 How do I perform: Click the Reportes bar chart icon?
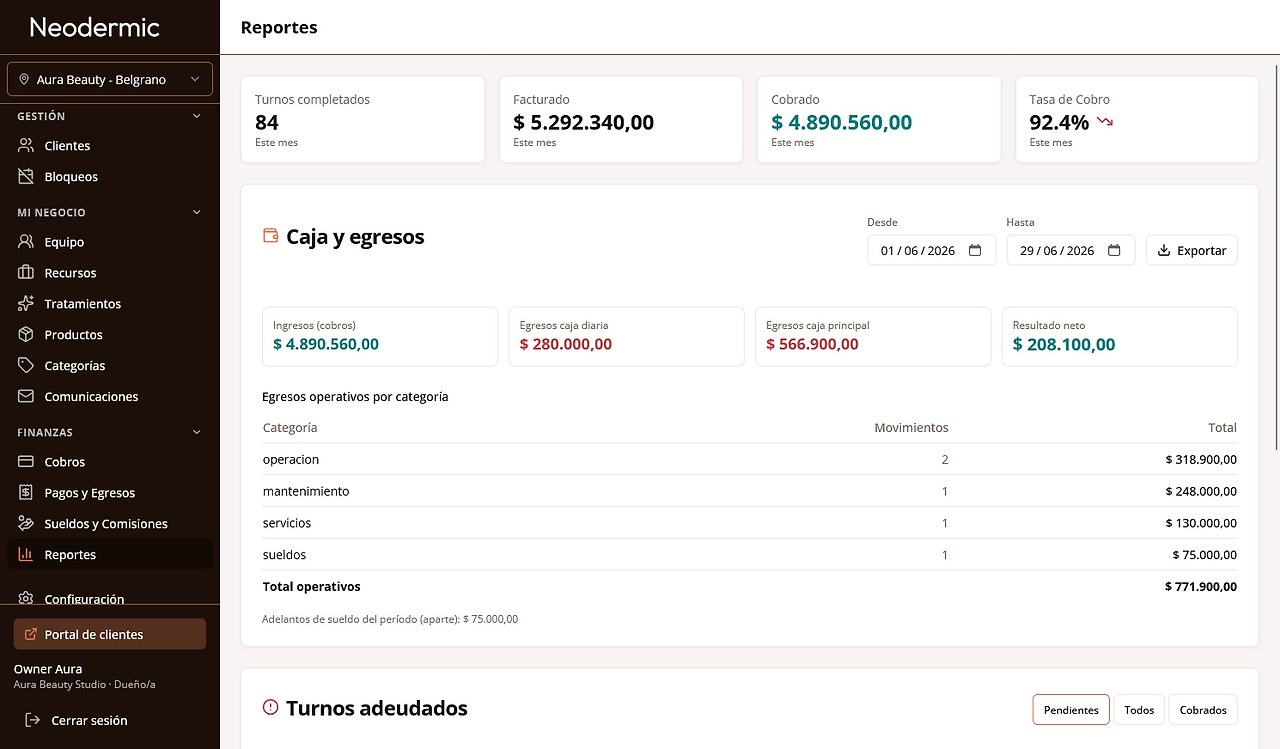(x=26, y=555)
